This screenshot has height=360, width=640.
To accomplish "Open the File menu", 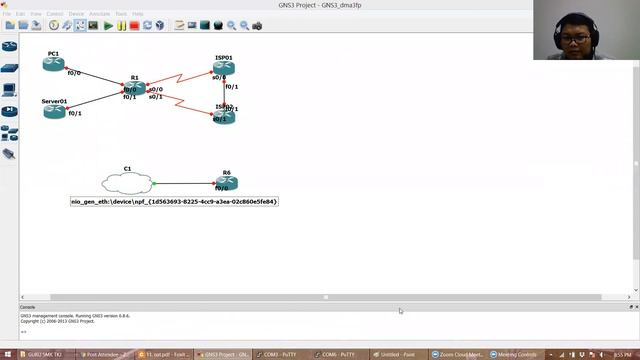I will (7, 14).
